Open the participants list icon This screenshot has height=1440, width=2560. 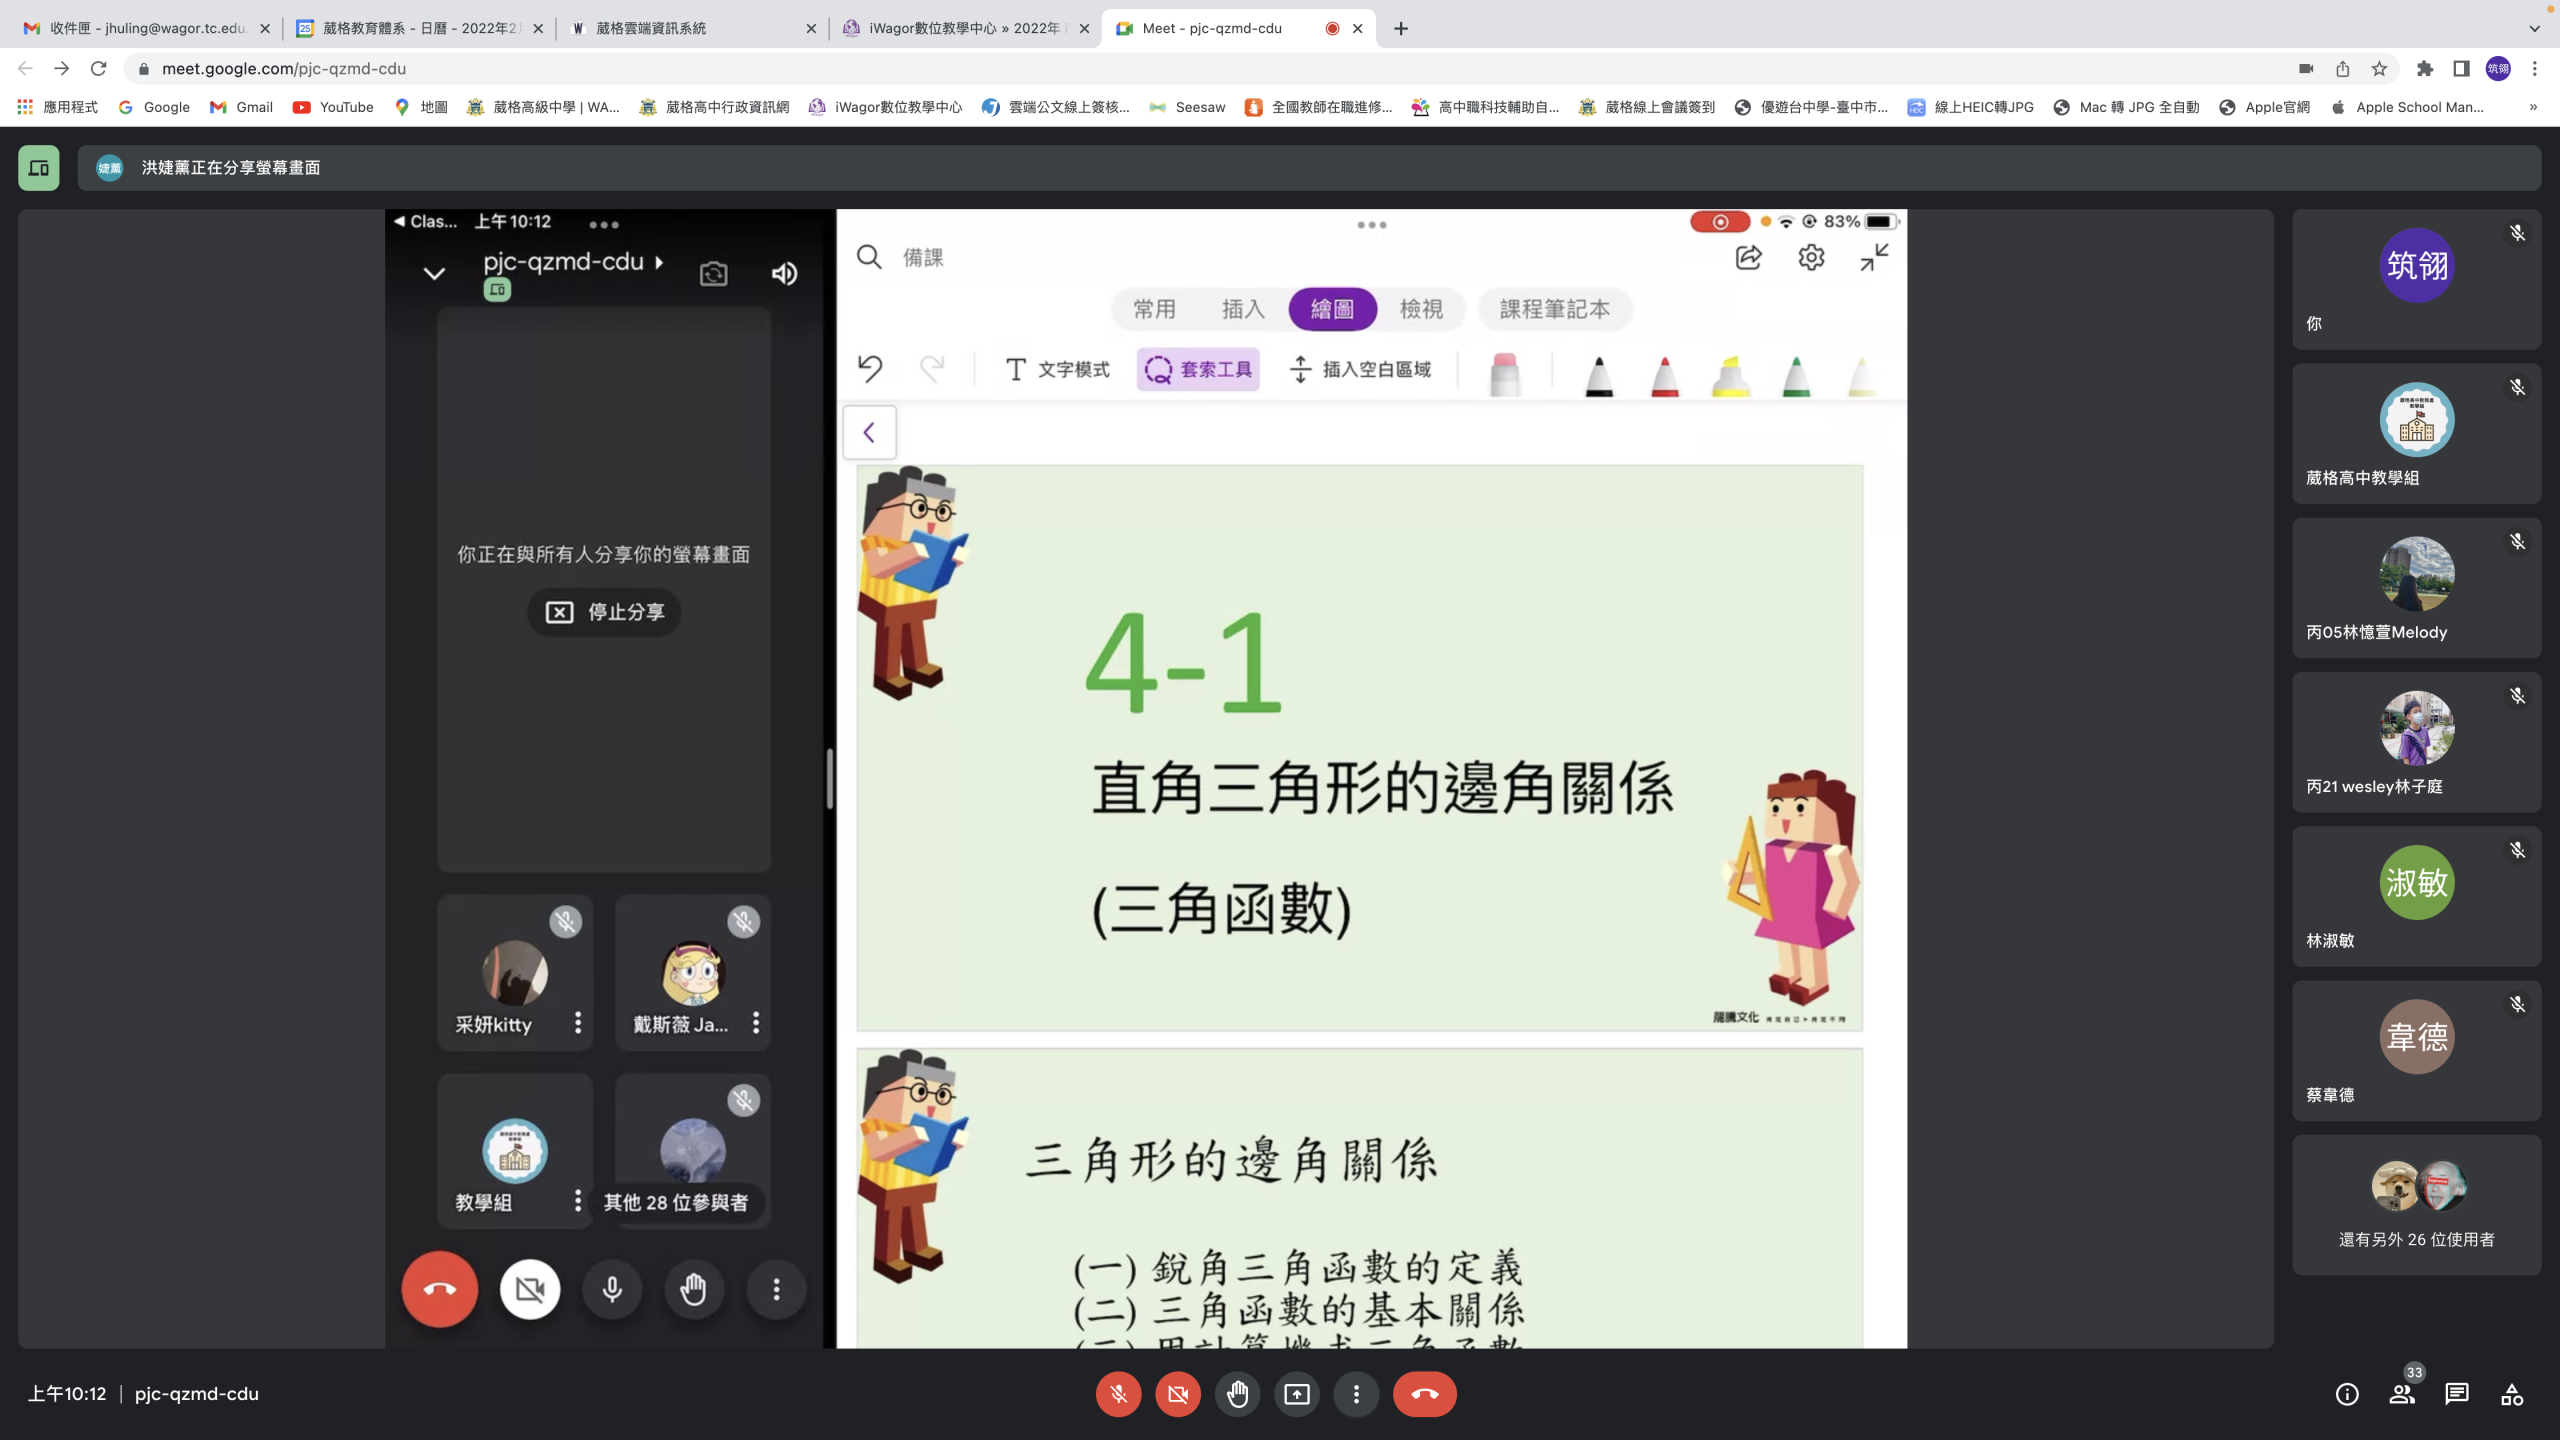click(x=2402, y=1394)
